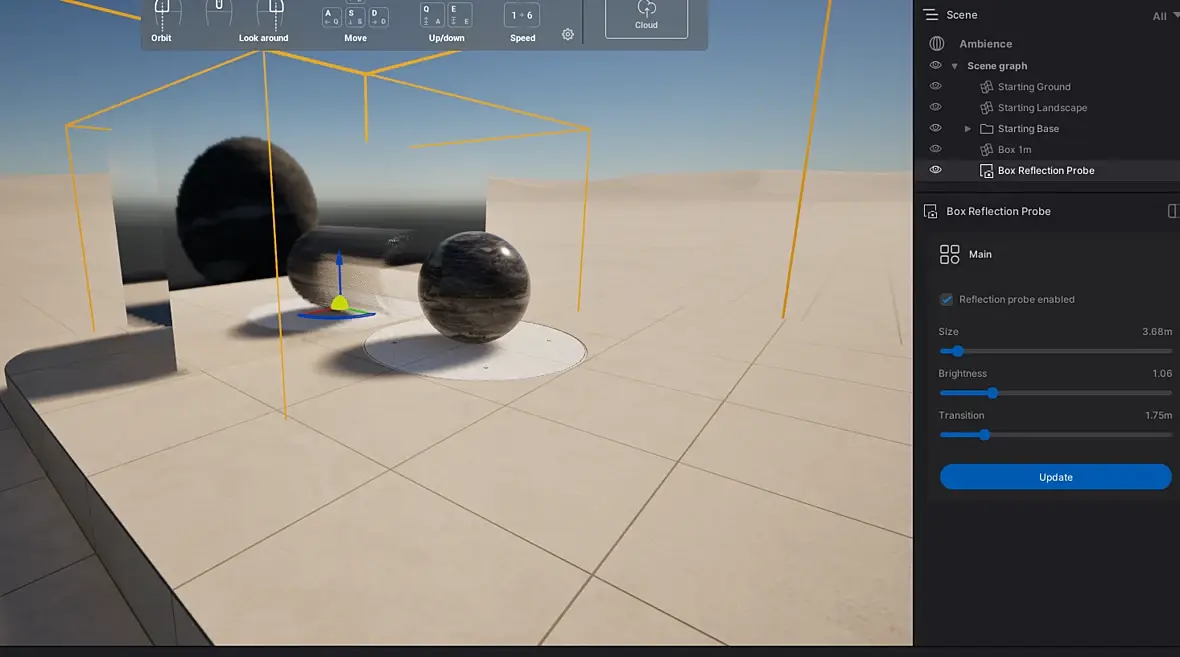Click the Starting Base folder icon
The width and height of the screenshot is (1180, 657).
pyautogui.click(x=987, y=129)
